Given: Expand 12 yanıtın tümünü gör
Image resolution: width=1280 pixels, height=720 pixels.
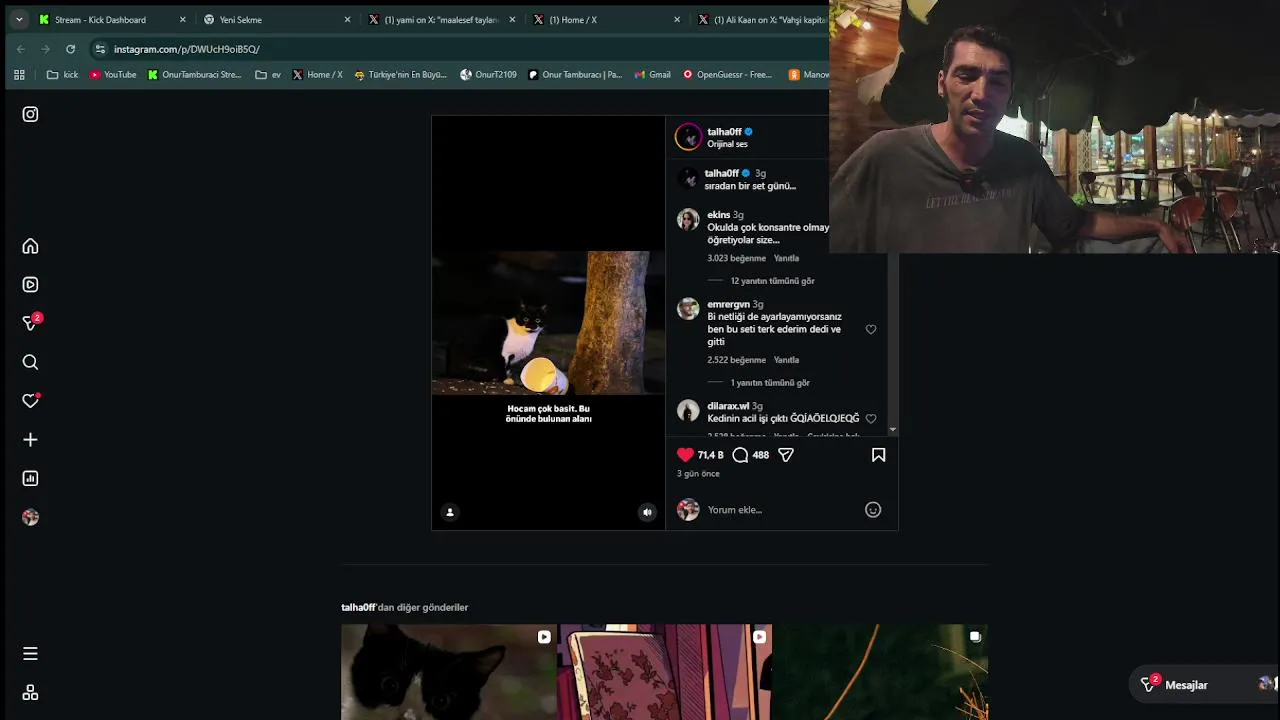Looking at the screenshot, I should (772, 281).
